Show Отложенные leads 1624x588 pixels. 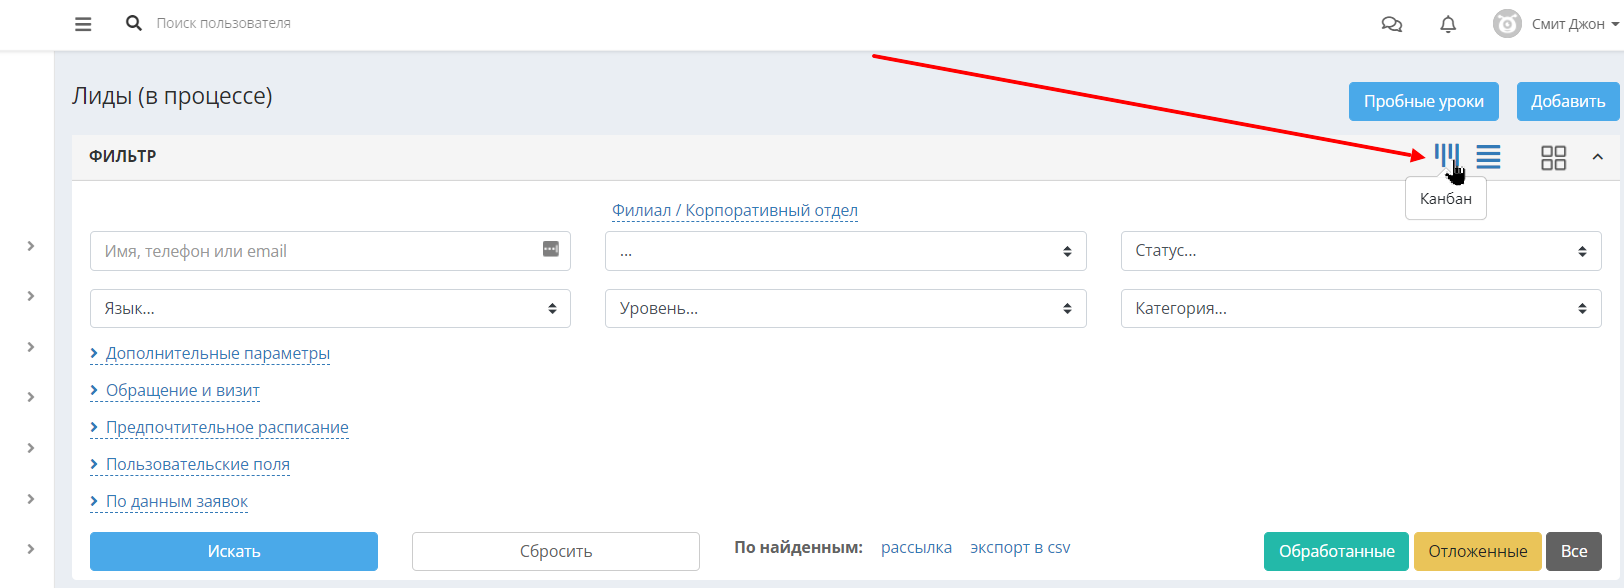pos(1477,551)
